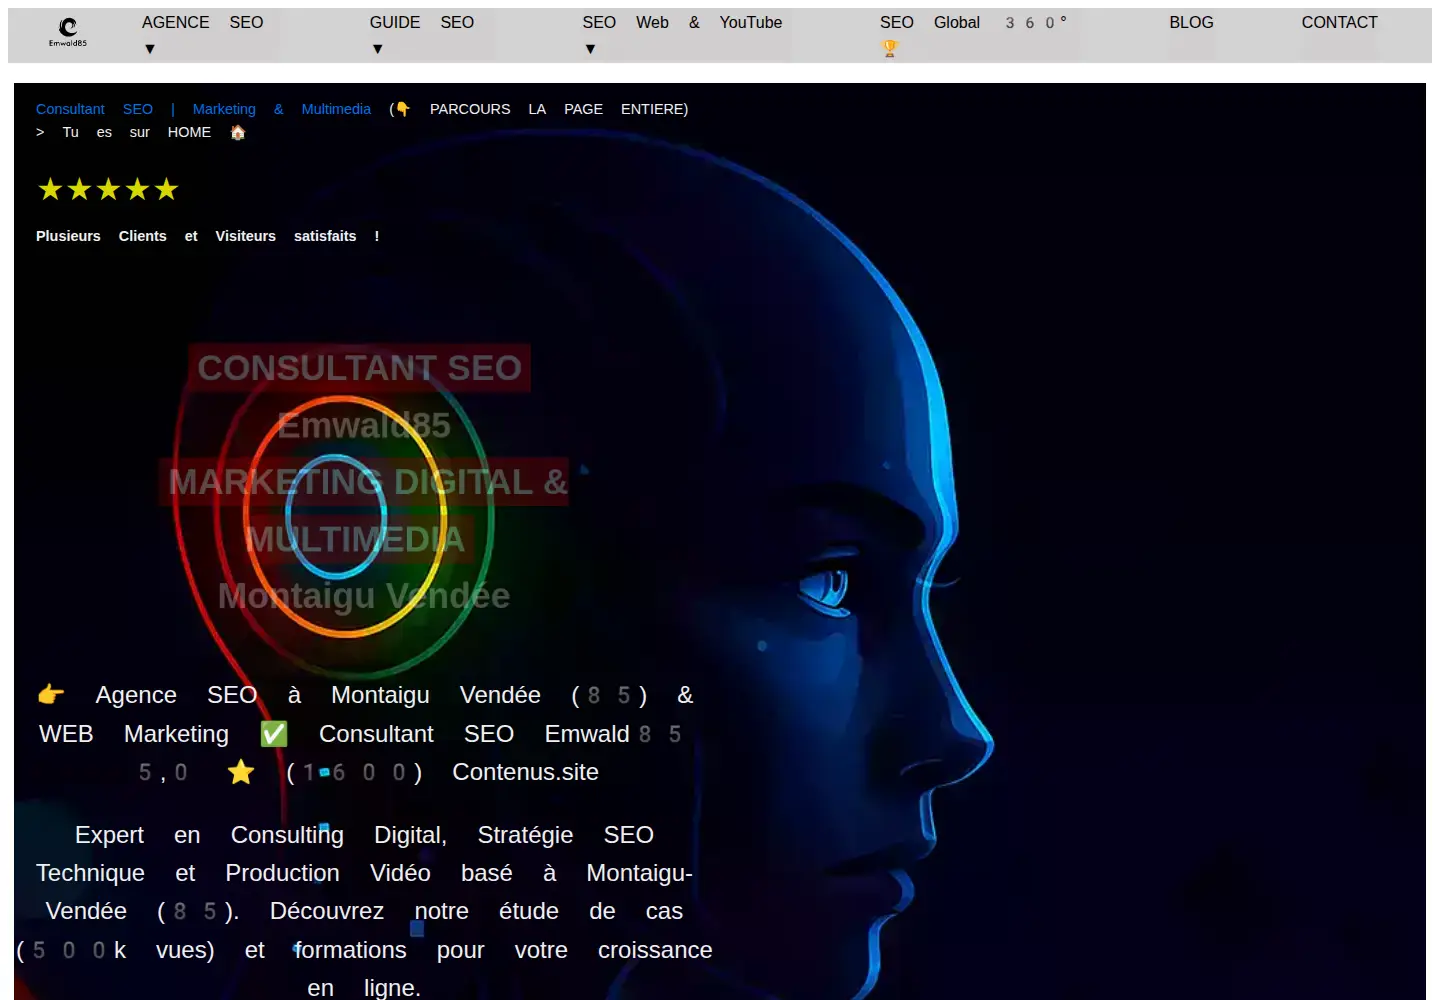Expand SEO Web & YouTube dropdown arrow
The width and height of the screenshot is (1440, 1000).
[590, 49]
